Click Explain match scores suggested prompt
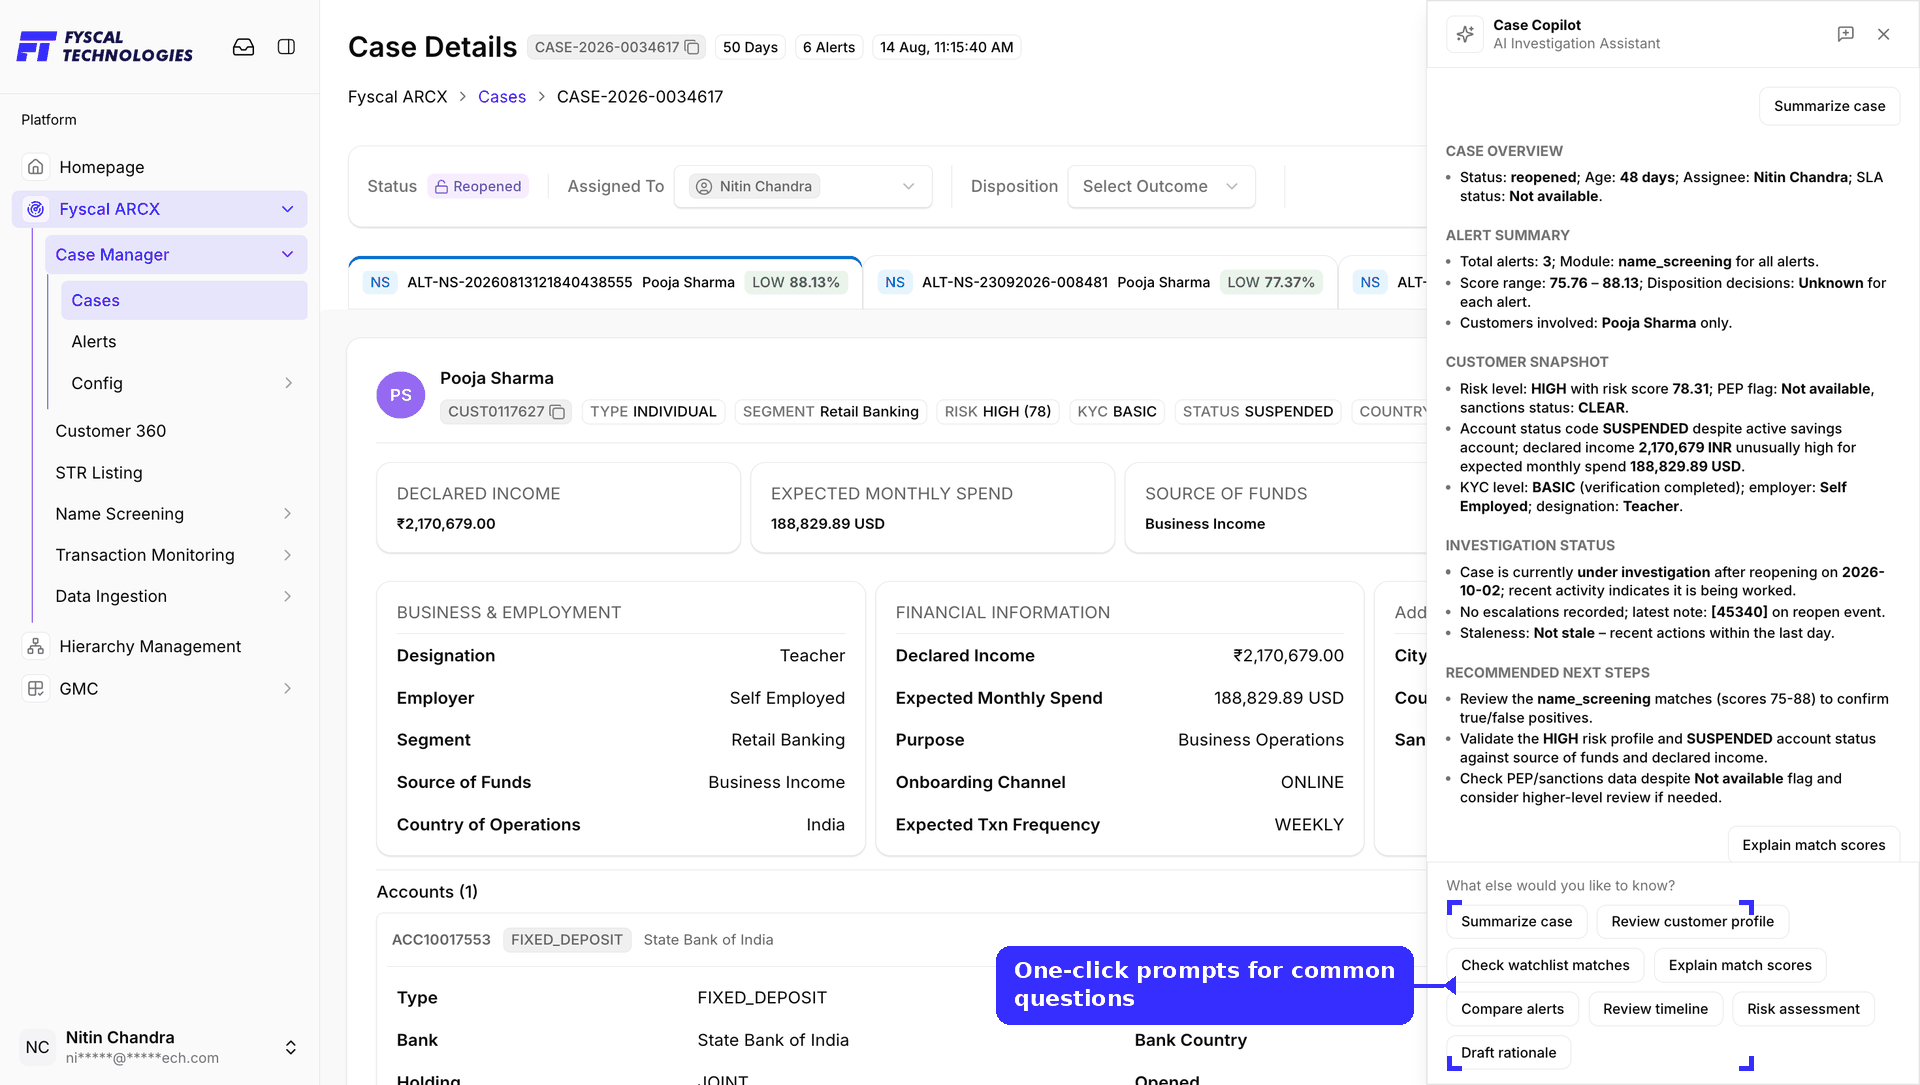This screenshot has width=1920, height=1085. 1740,965
